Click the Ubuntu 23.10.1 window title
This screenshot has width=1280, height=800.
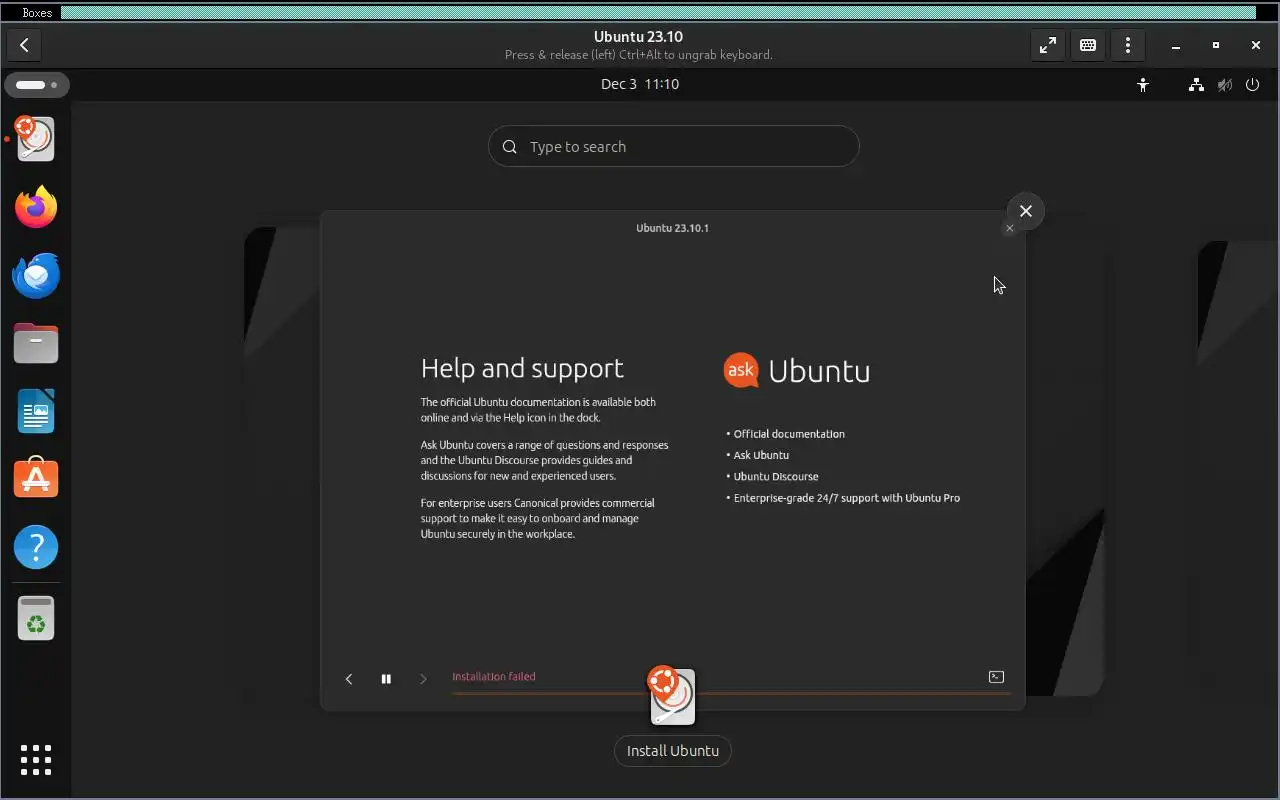pyautogui.click(x=672, y=228)
